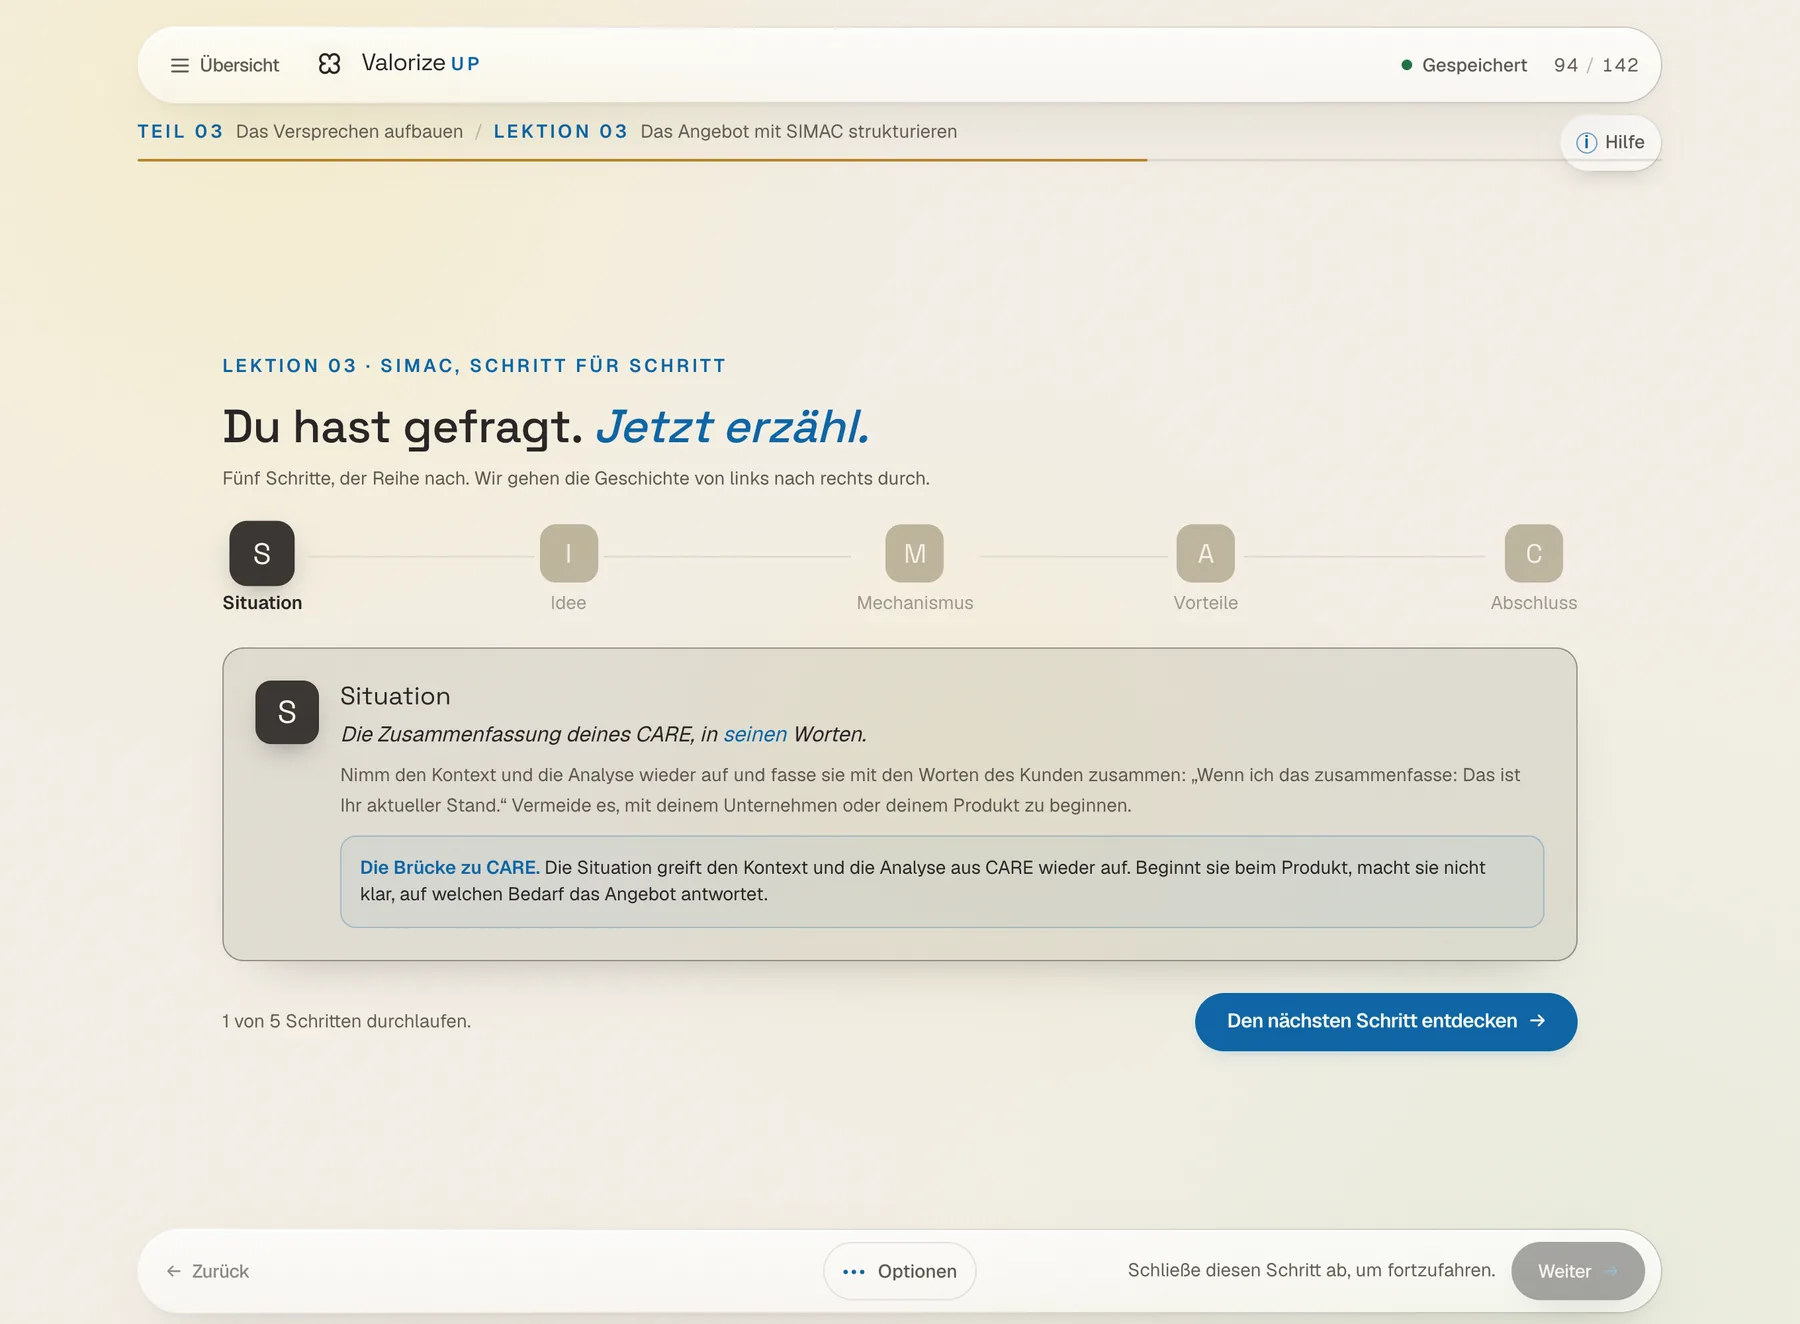Click the Die Brücke zu CARE note
1800x1324 pixels.
(942, 881)
